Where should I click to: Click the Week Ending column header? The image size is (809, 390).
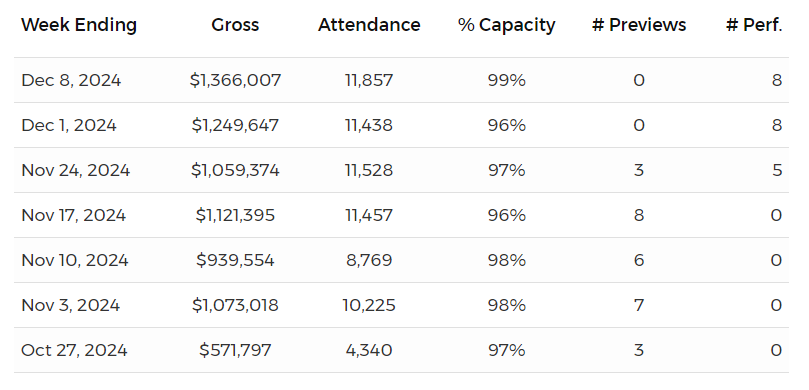(79, 25)
